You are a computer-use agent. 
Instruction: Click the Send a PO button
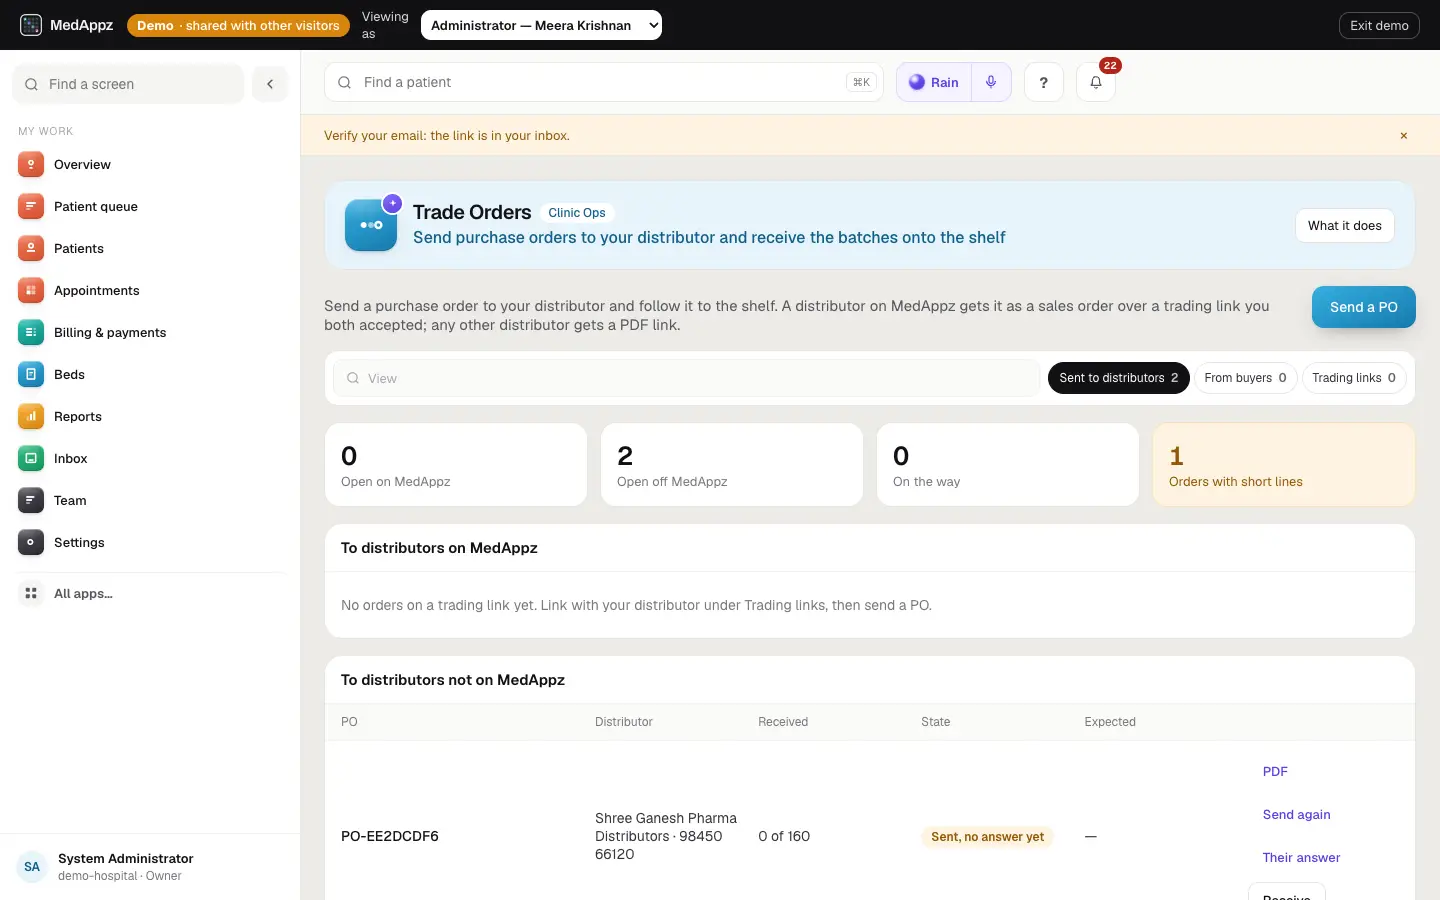pos(1364,307)
